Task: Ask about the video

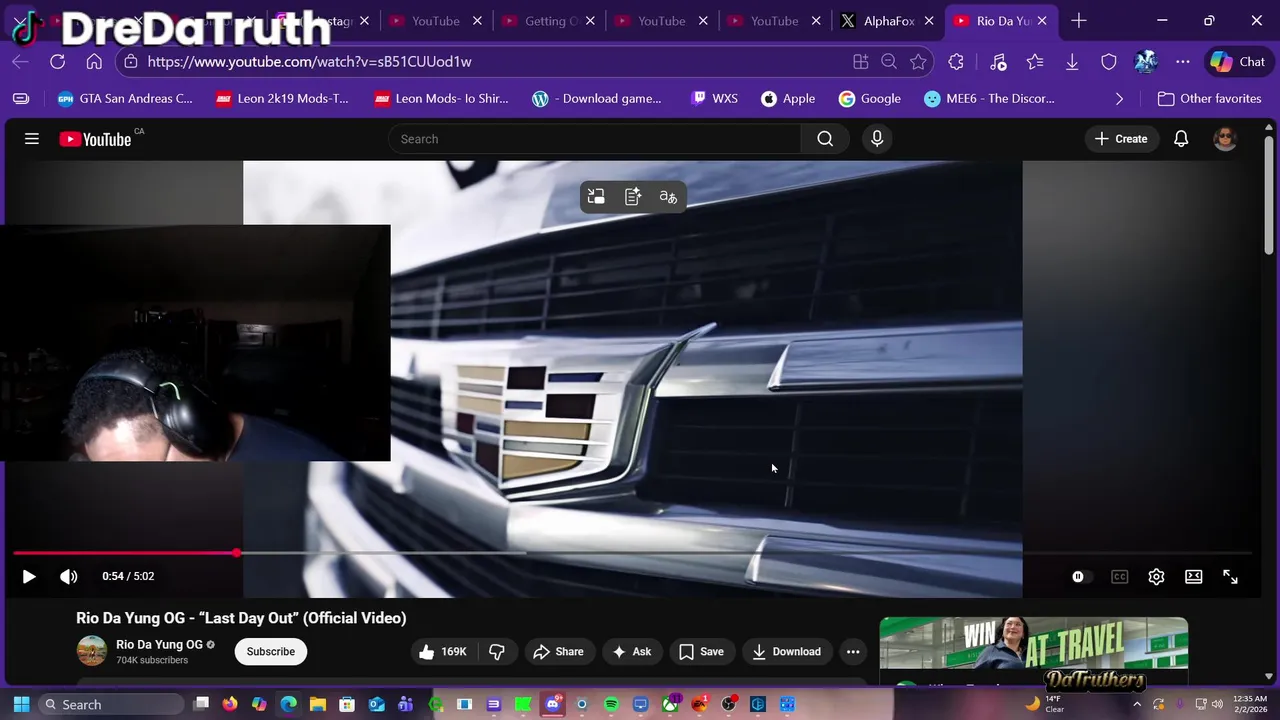Action: coord(631,652)
